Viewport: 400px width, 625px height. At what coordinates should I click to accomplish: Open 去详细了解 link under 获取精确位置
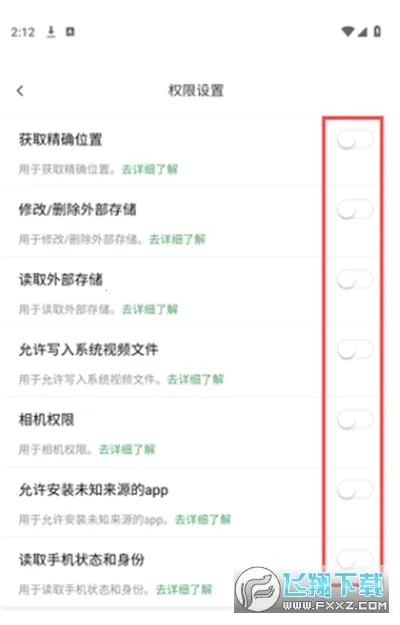[x=150, y=169]
